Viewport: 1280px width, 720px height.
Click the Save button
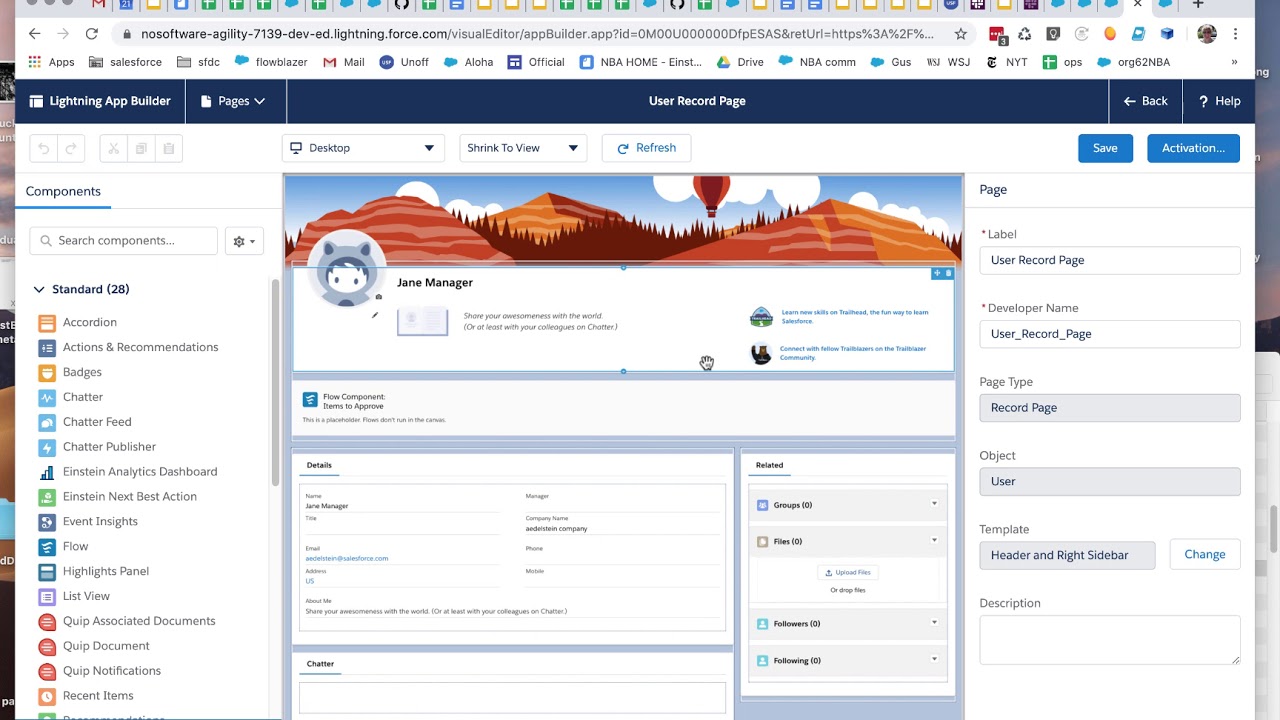coord(1105,148)
